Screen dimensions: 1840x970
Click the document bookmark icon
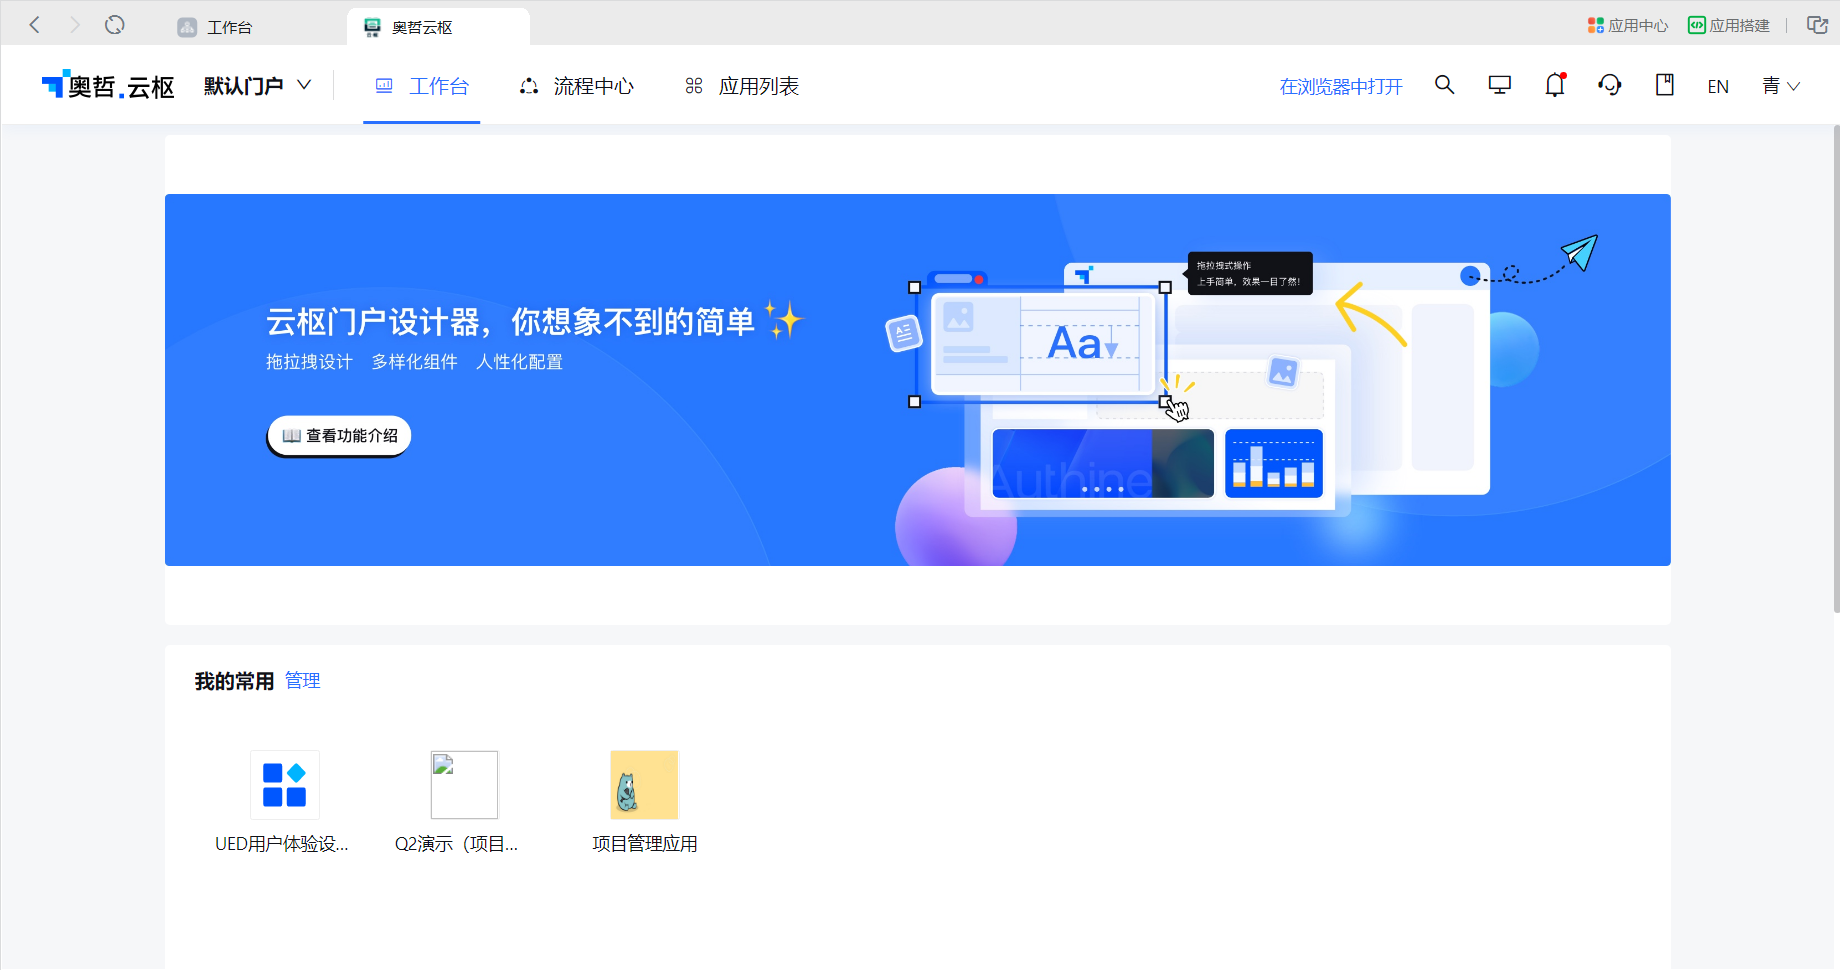1665,85
